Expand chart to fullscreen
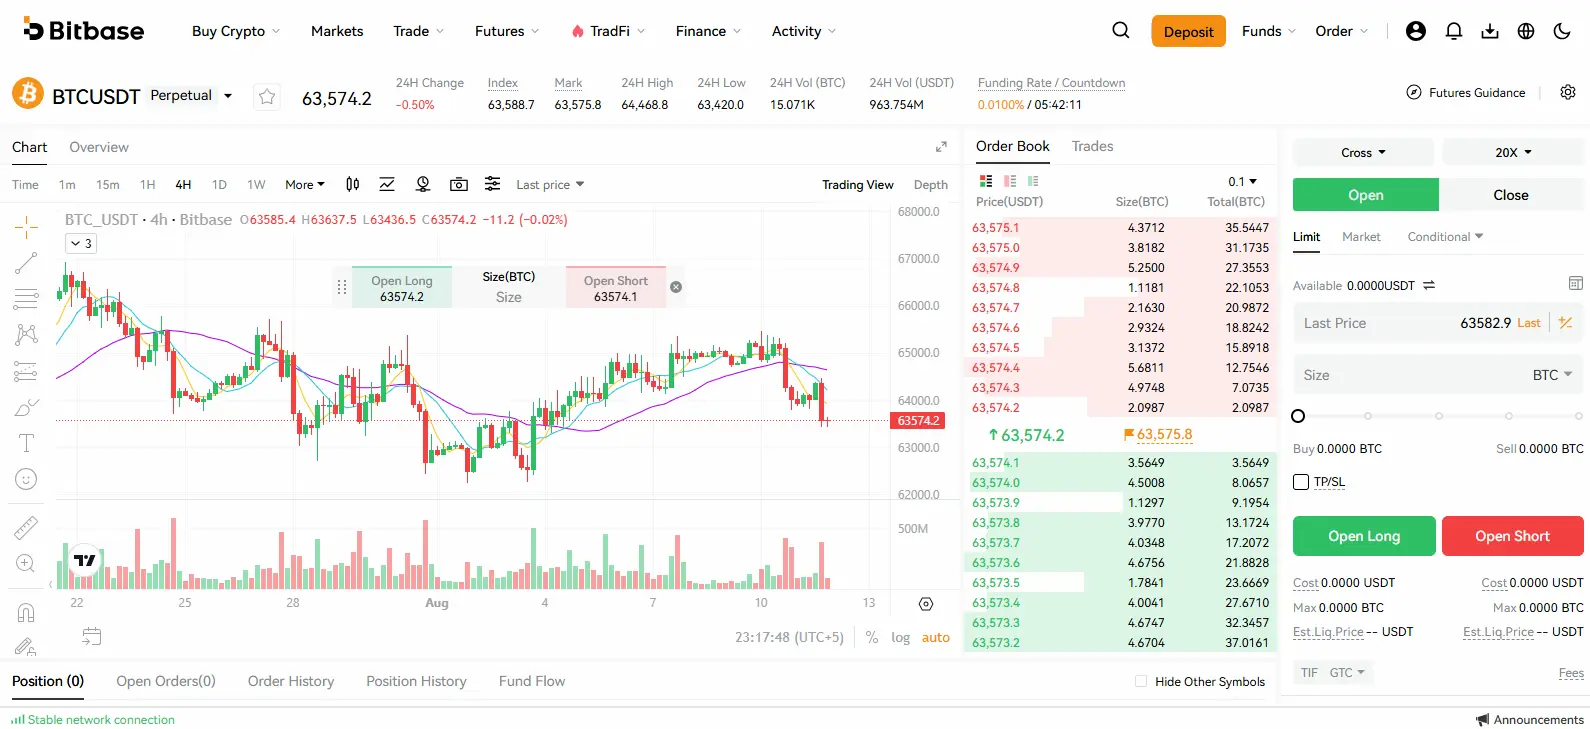 941,147
